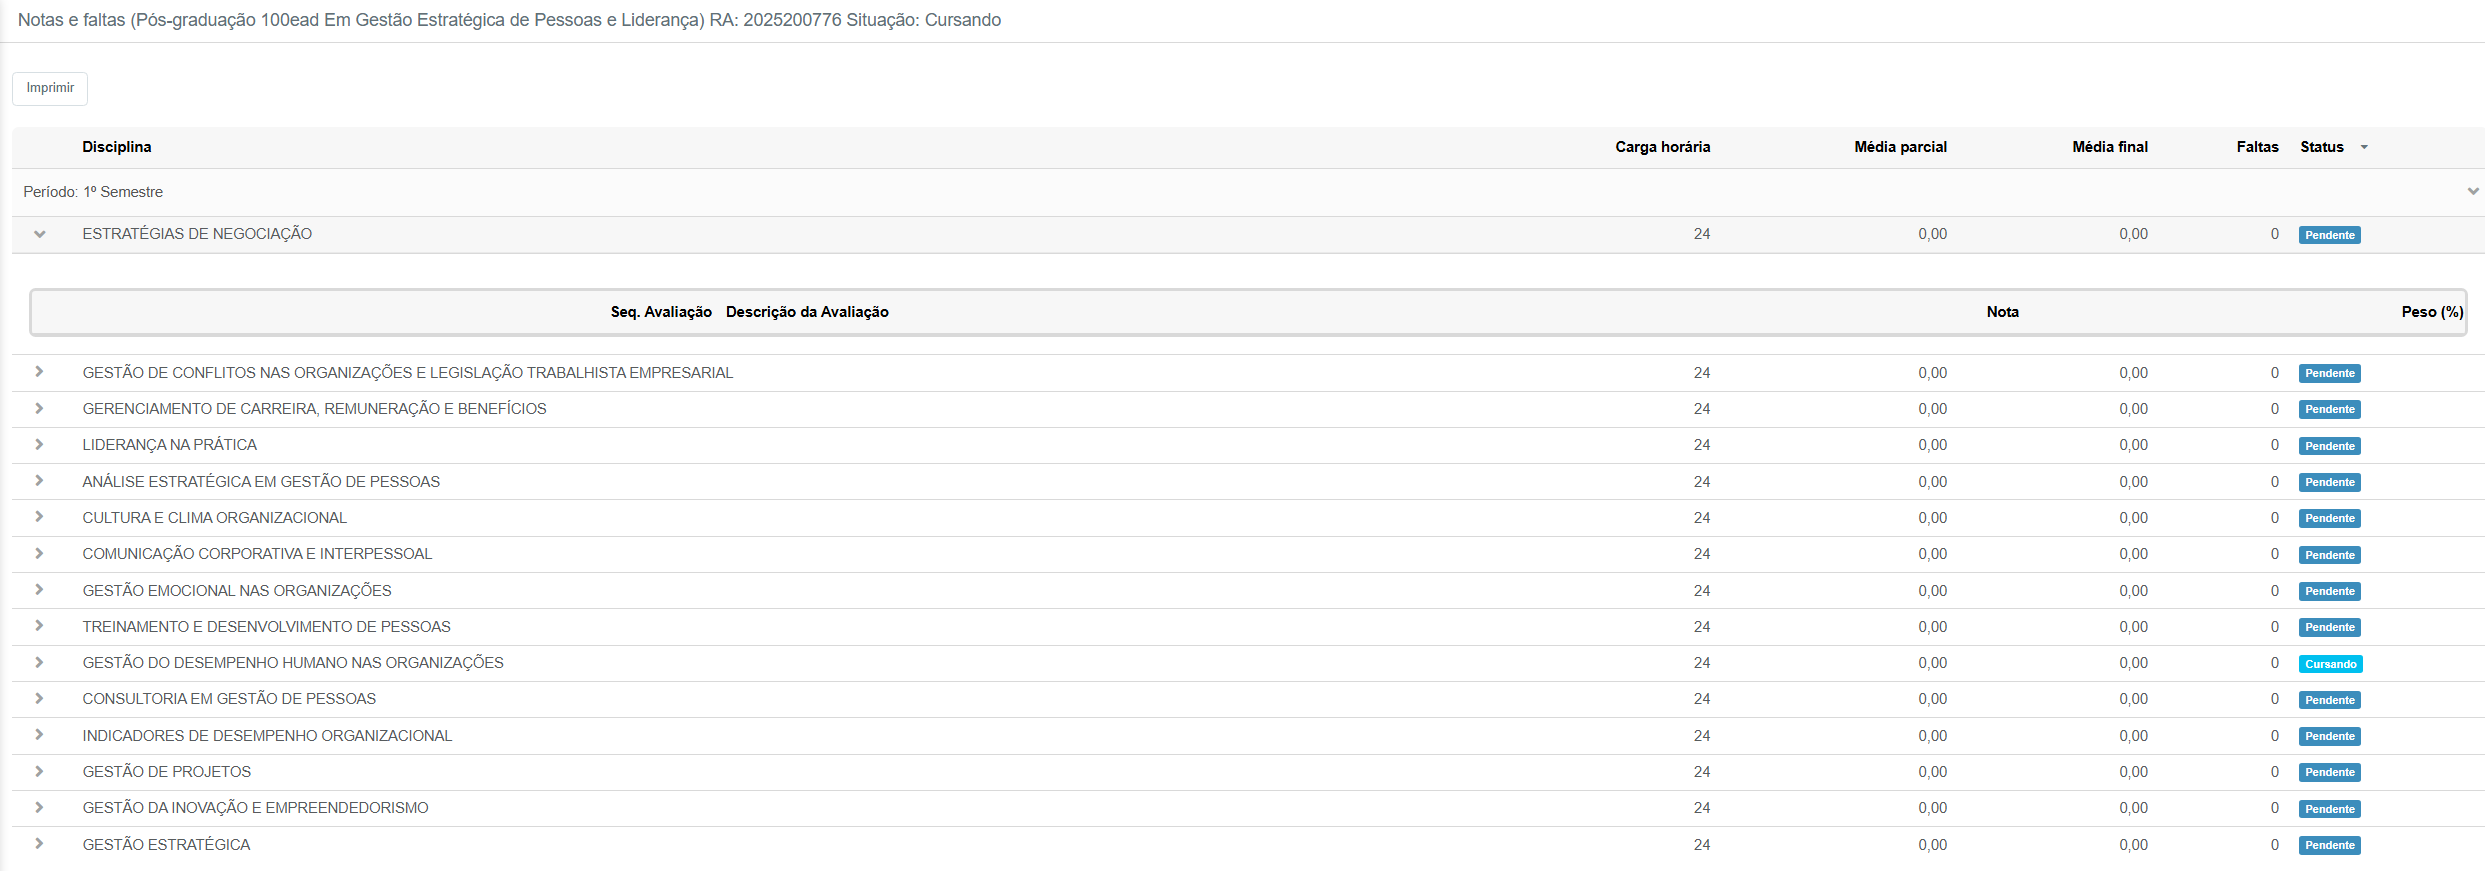Open the Status column dropdown arrow
Image resolution: width=2485 pixels, height=871 pixels.
pyautogui.click(x=2364, y=147)
